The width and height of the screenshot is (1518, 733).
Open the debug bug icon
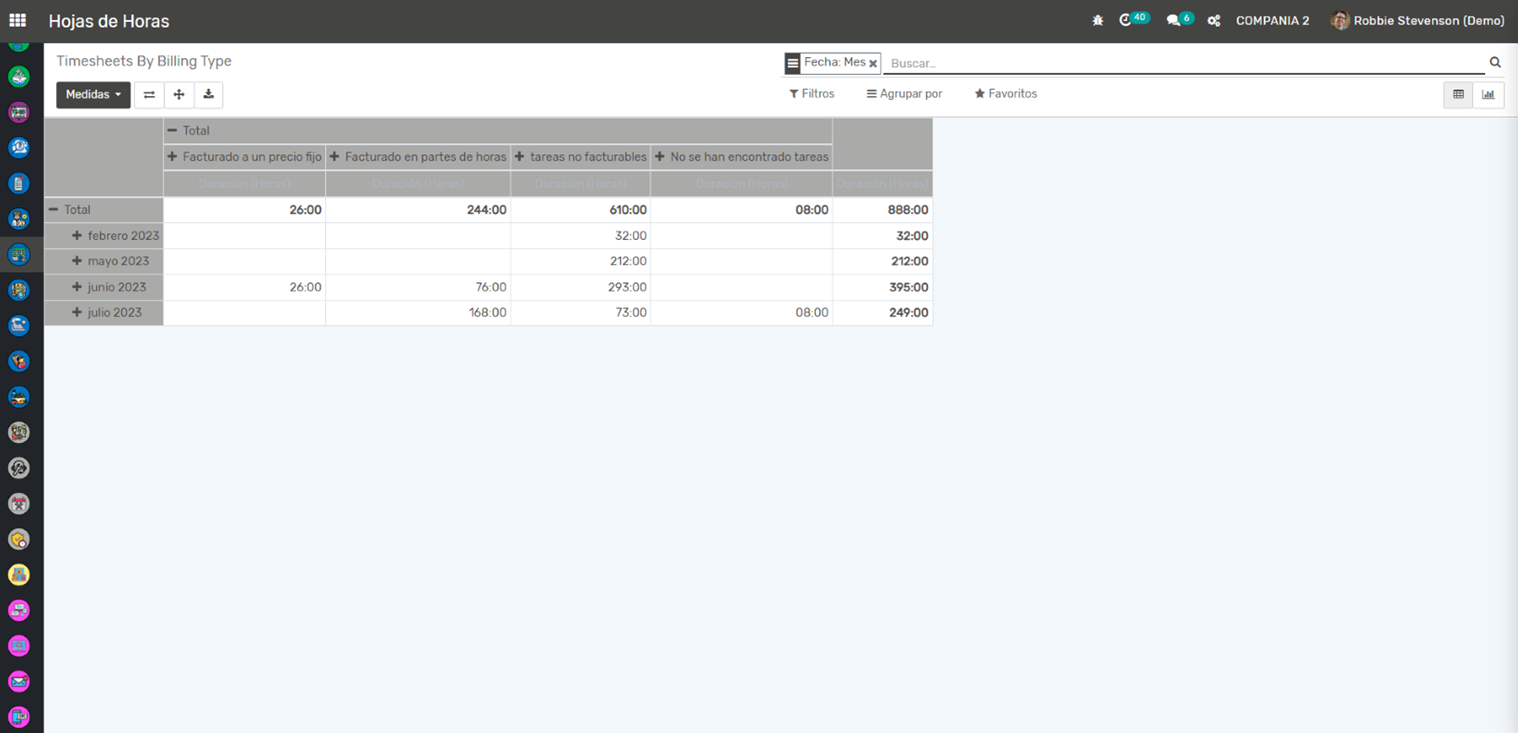[x=1097, y=21]
